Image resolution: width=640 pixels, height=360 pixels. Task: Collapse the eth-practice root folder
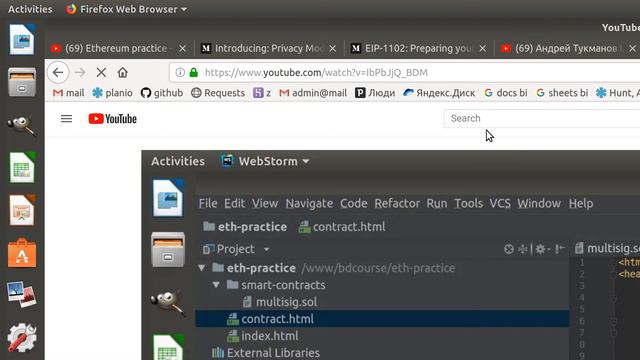coord(202,268)
